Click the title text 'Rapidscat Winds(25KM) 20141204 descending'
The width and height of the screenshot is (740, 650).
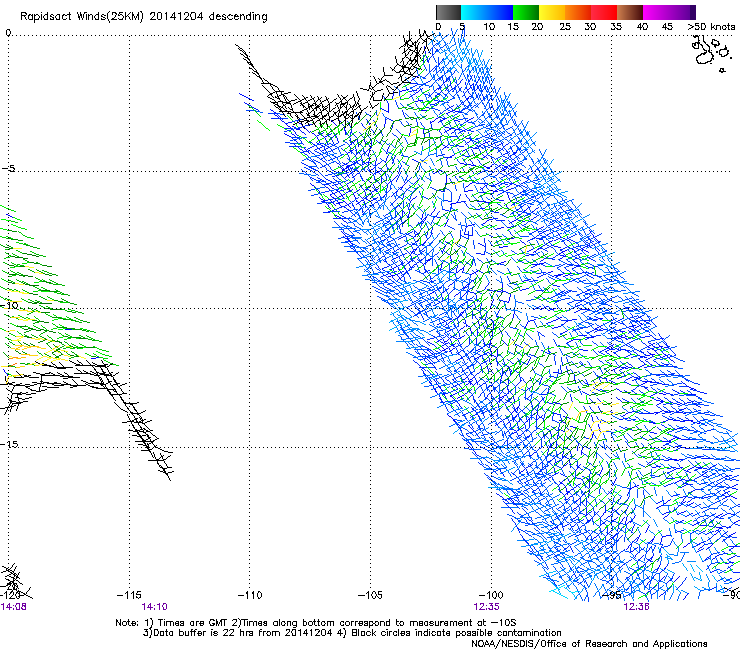(144, 17)
